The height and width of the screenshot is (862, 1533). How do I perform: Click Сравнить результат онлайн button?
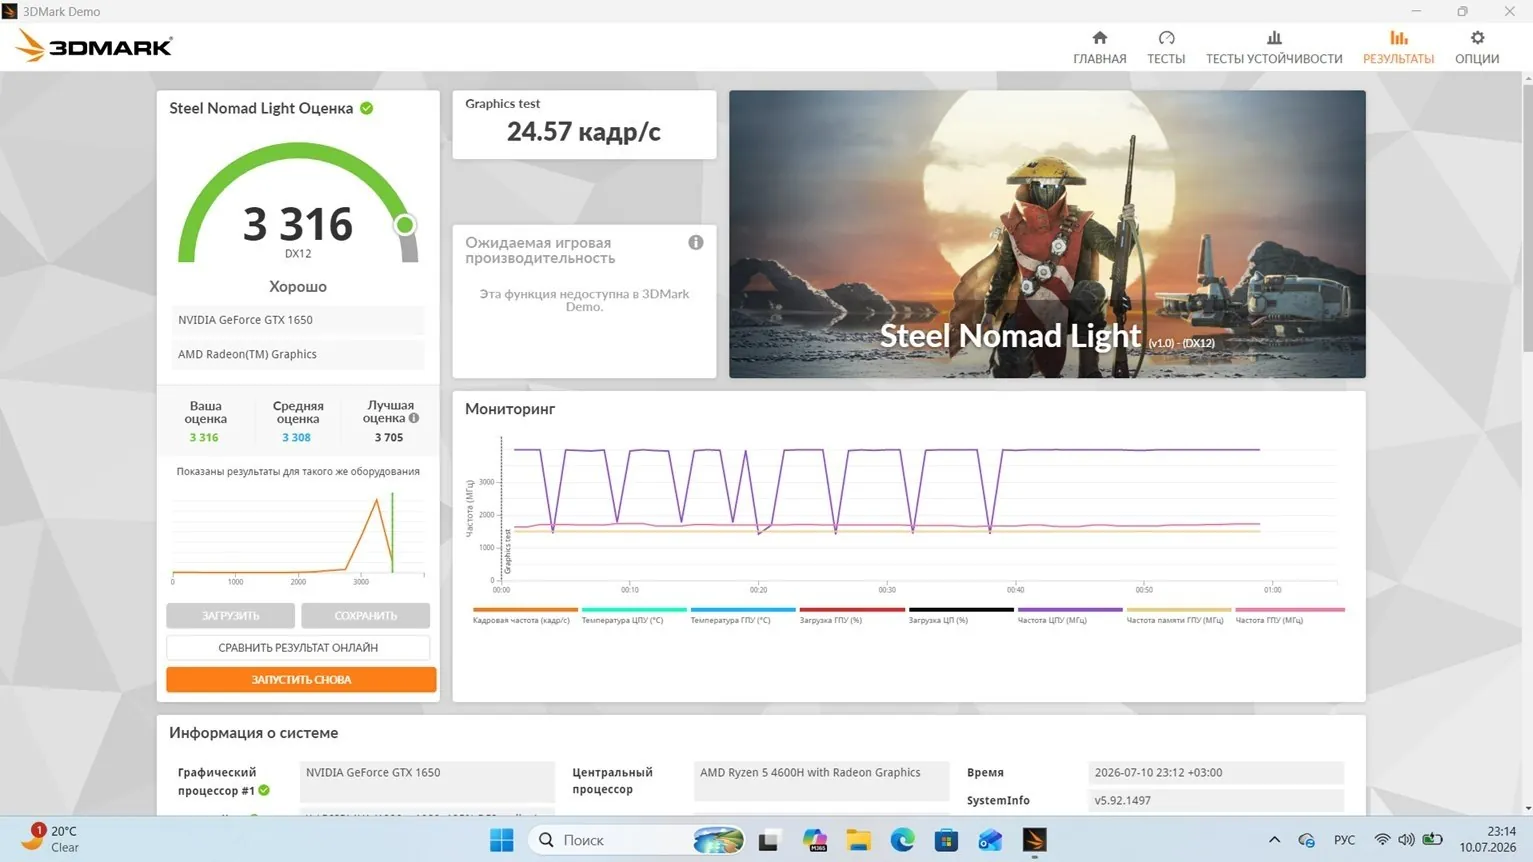298,648
